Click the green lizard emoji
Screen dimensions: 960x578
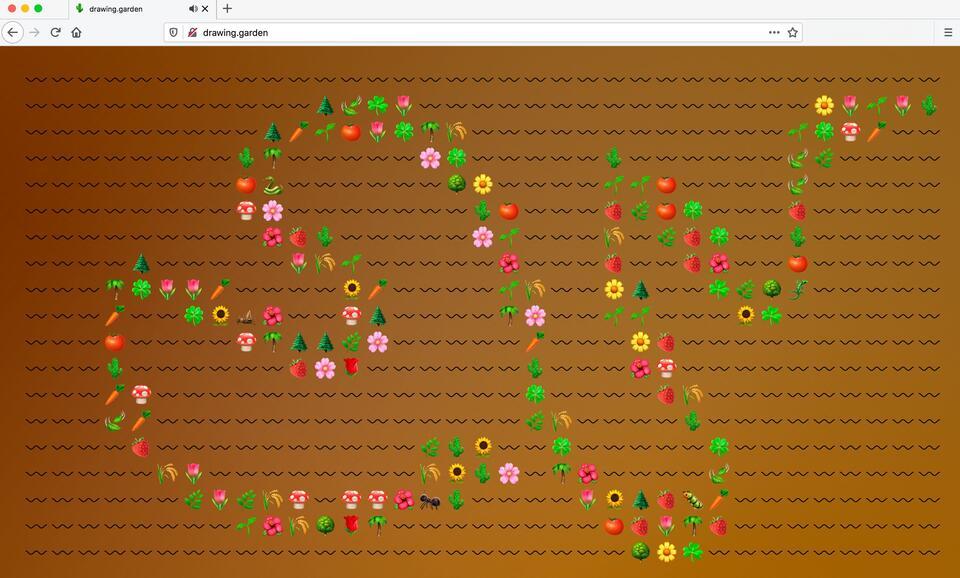click(x=797, y=289)
